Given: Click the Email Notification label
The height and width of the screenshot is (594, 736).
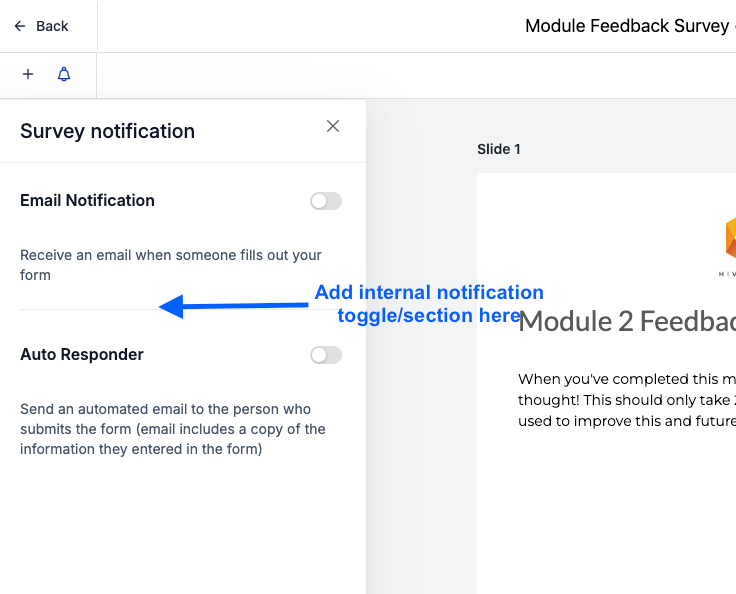Looking at the screenshot, I should 87,200.
